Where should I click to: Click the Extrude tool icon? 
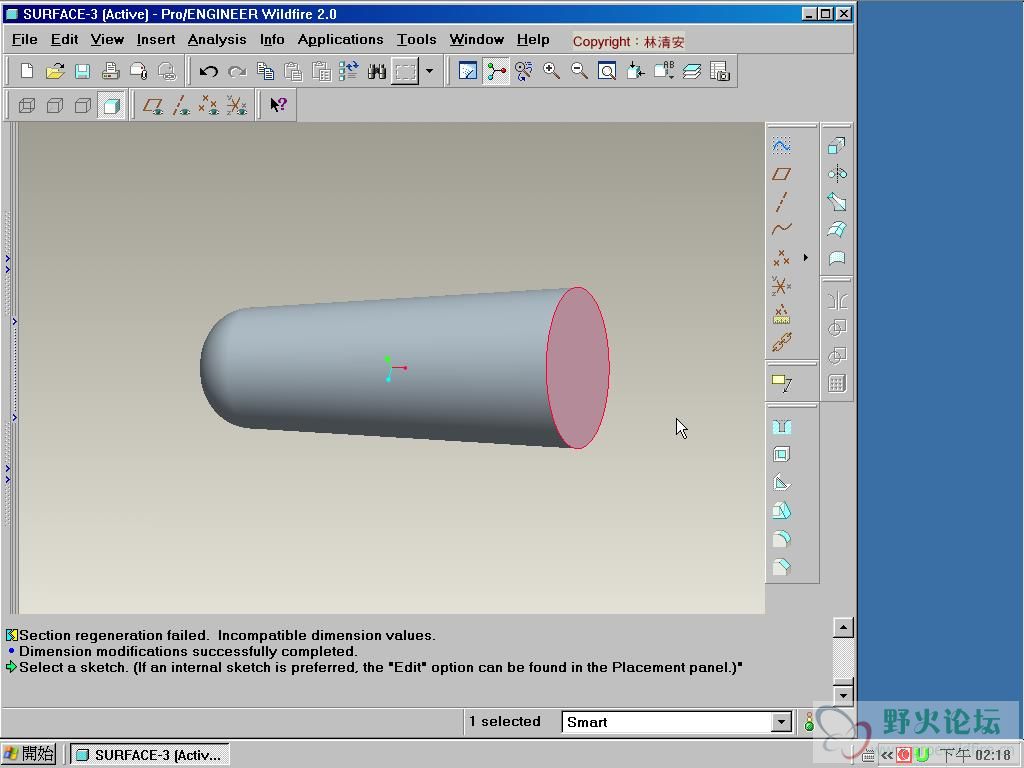pos(837,145)
